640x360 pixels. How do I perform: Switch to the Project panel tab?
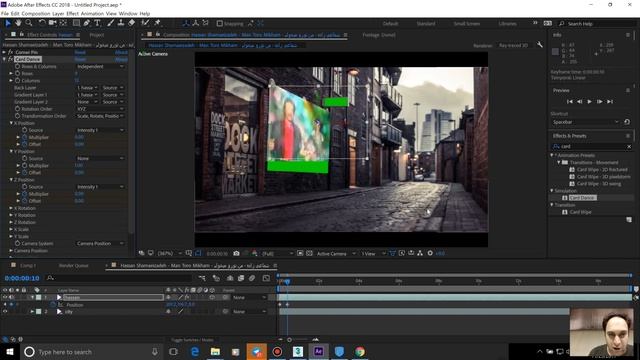[x=97, y=35]
